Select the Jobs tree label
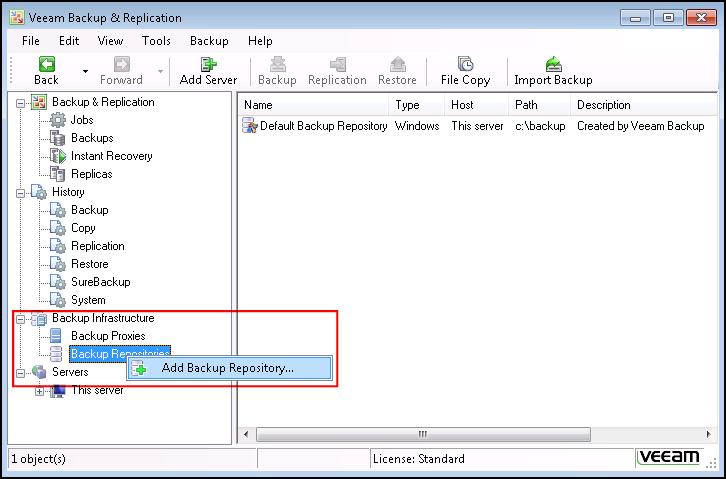 click(82, 120)
